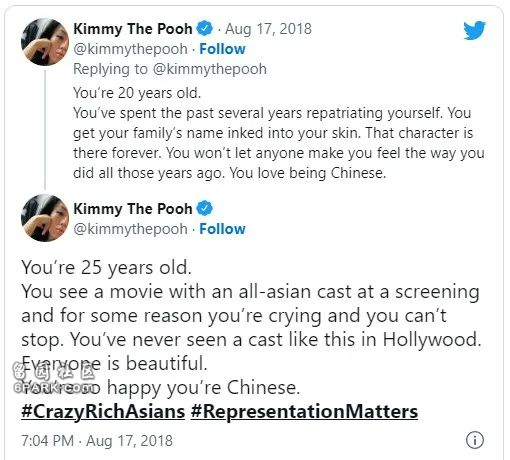The image size is (510, 460).
Task: Click the Twitter bird logo icon
Action: coord(474,30)
